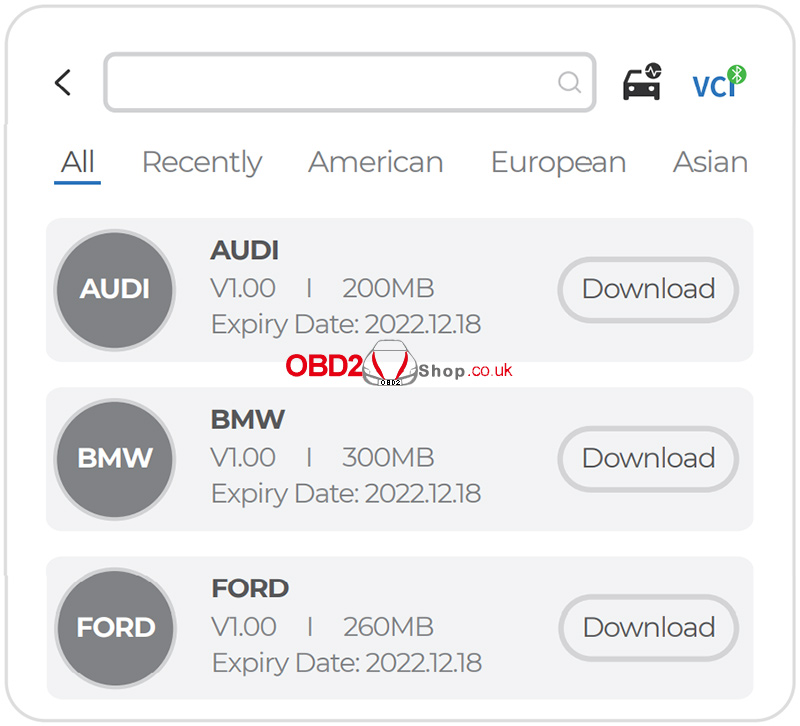The height and width of the screenshot is (726, 800).
Task: Click the OBD2Shop.co.uk watermark link
Action: (398, 367)
